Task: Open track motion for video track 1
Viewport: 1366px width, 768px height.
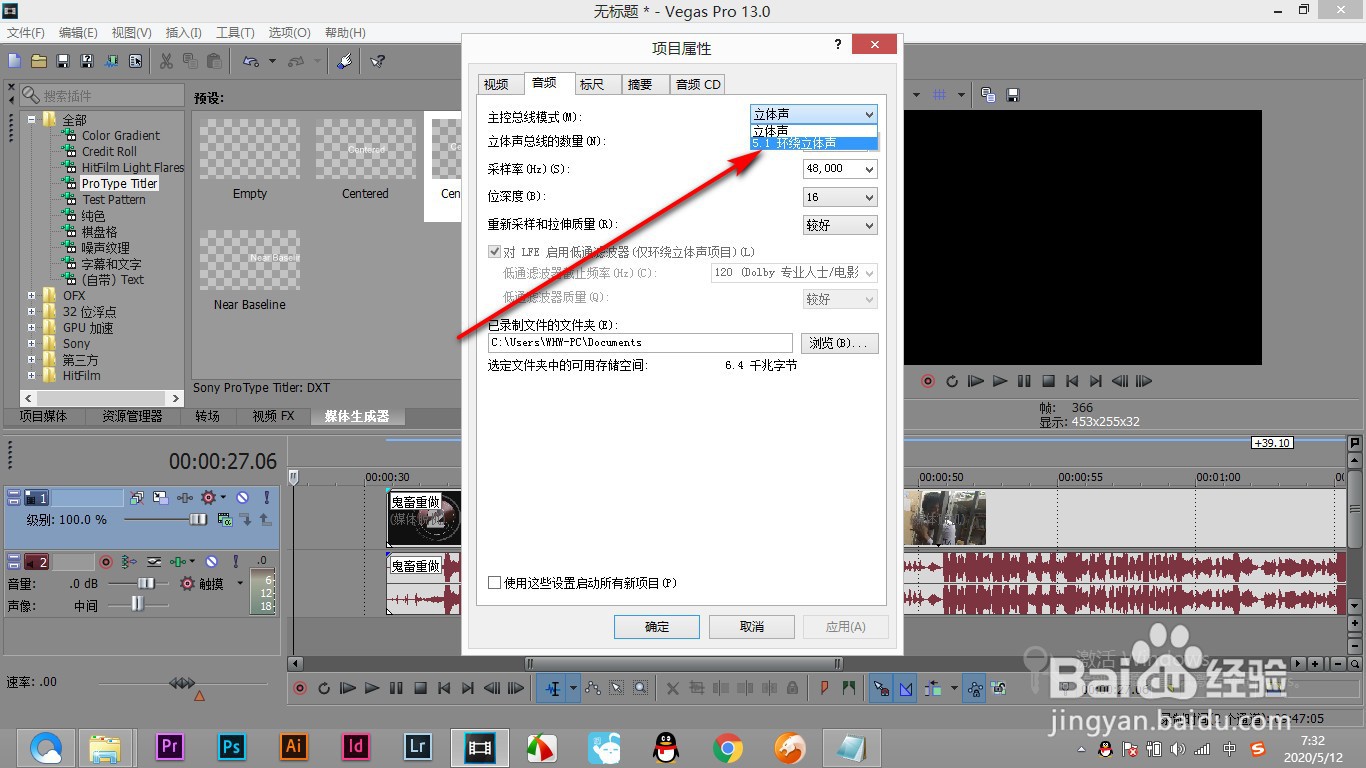Action: point(161,497)
